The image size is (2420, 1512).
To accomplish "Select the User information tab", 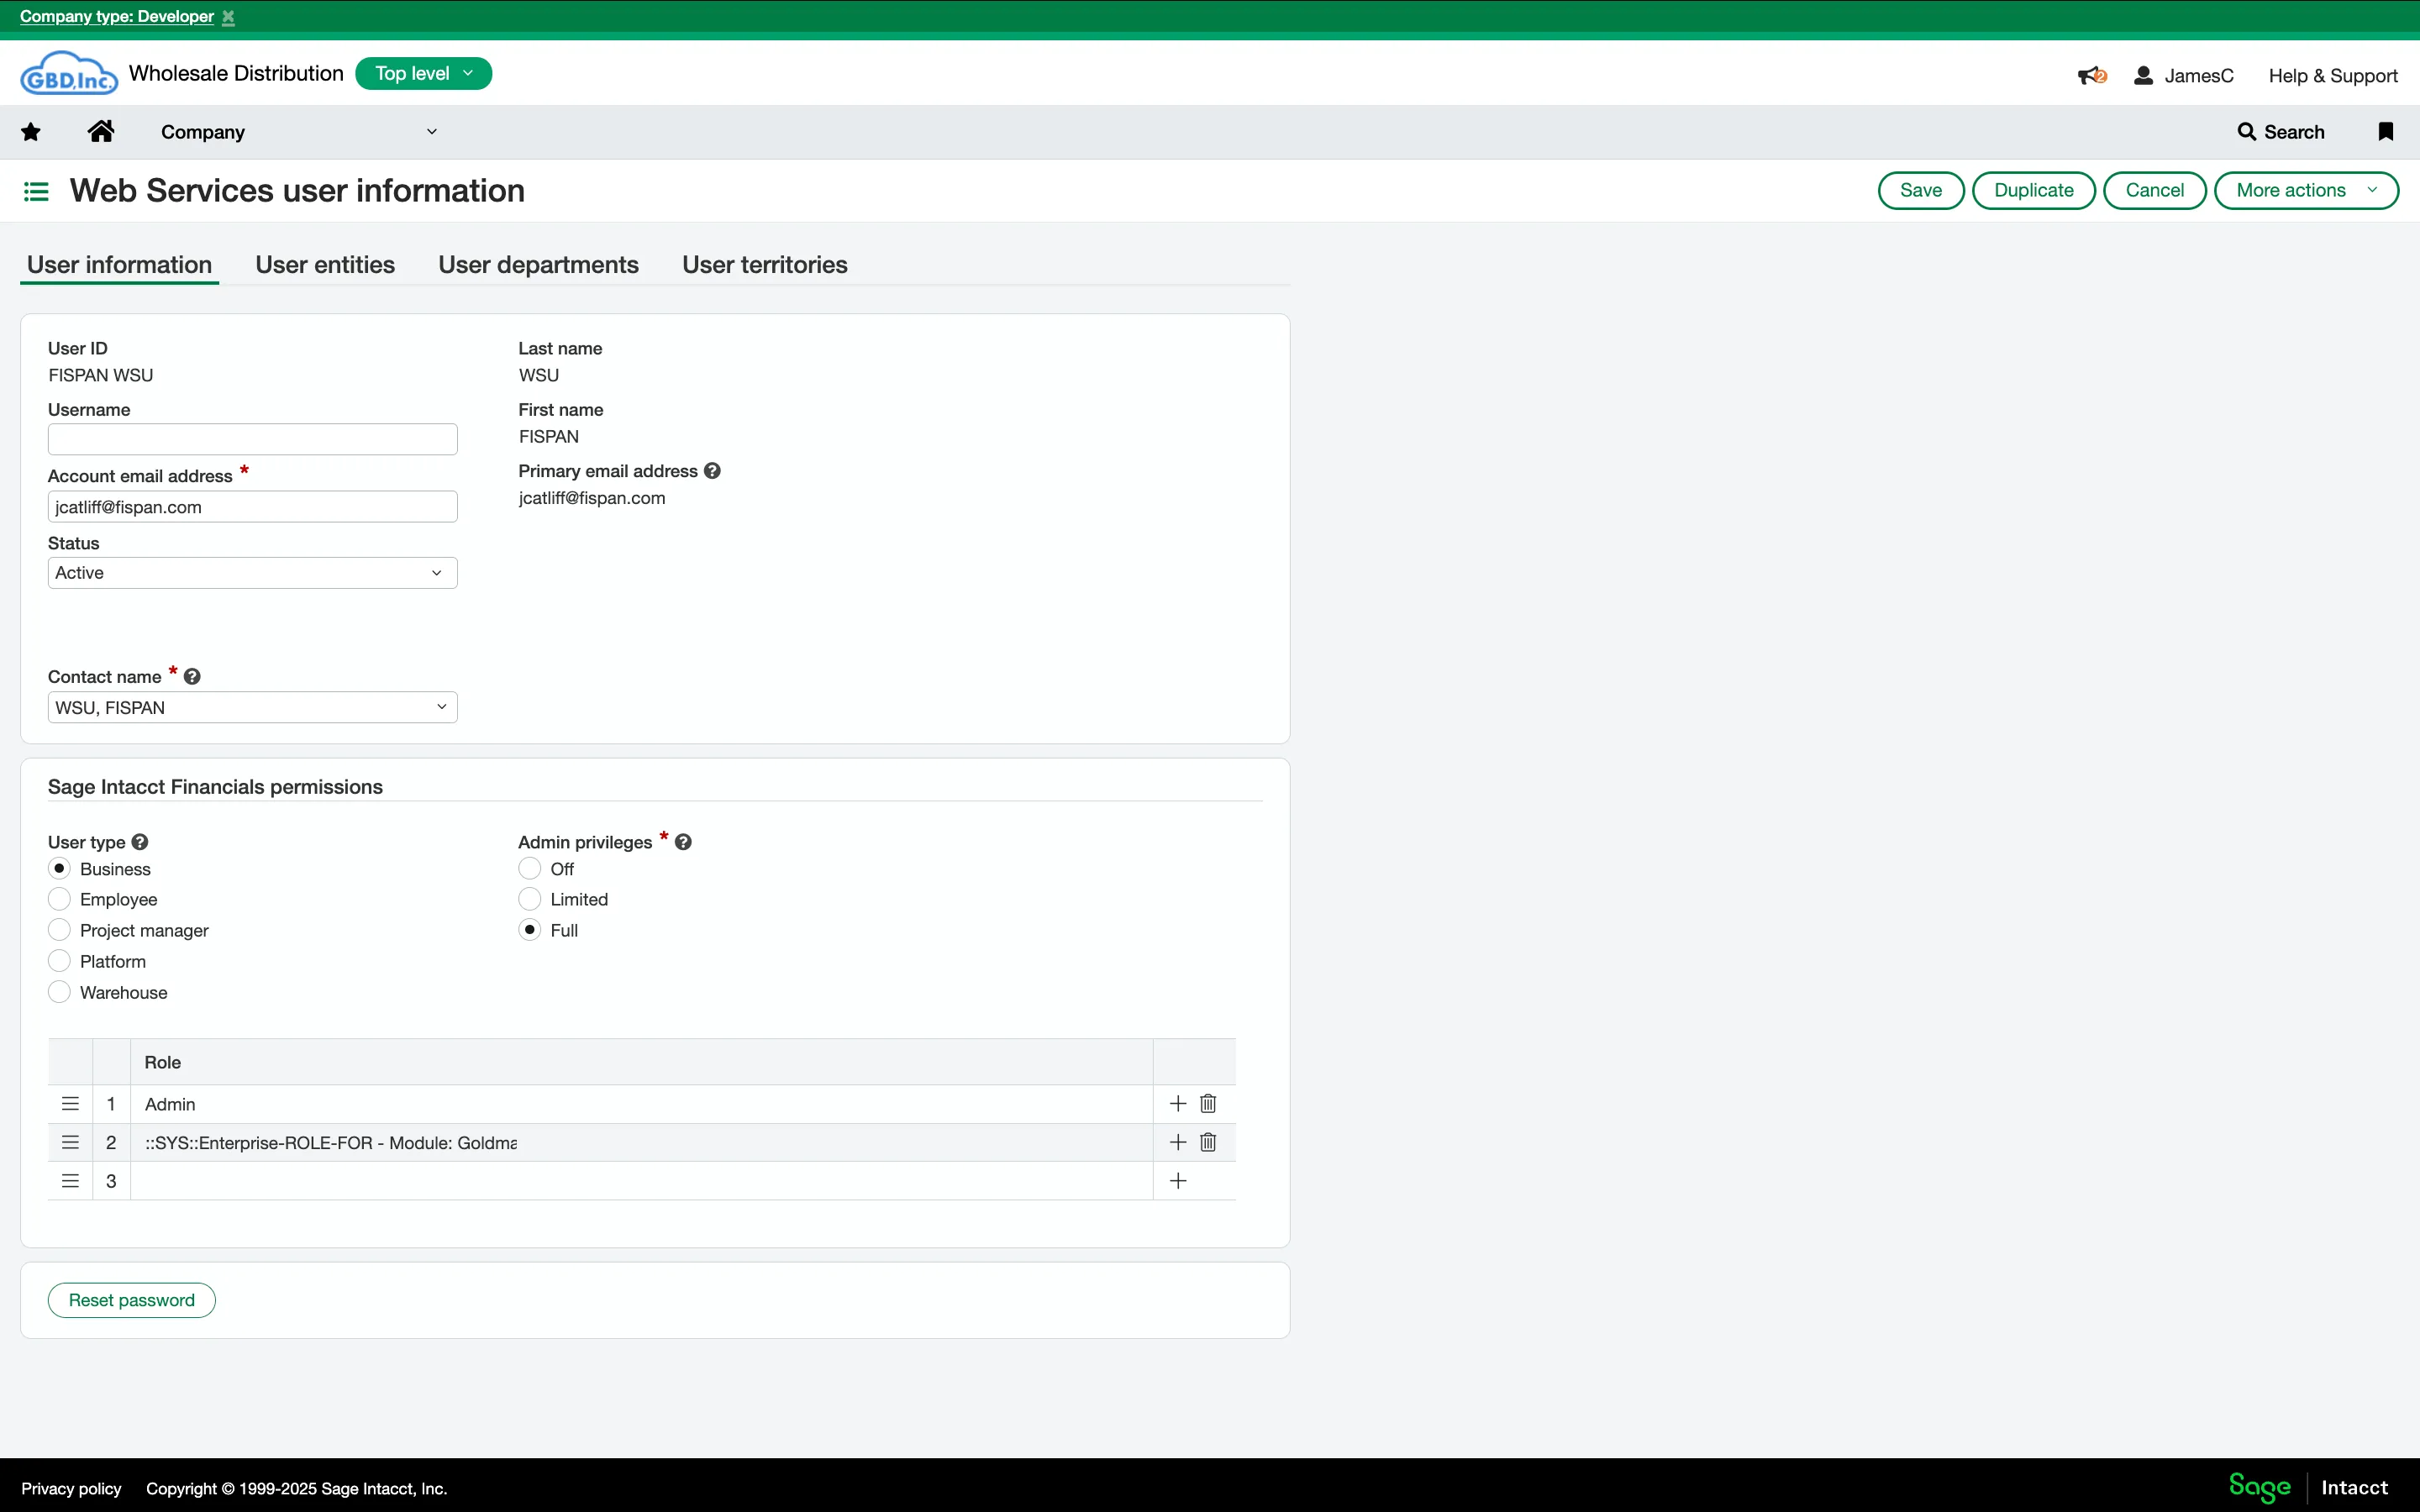I will (119, 265).
